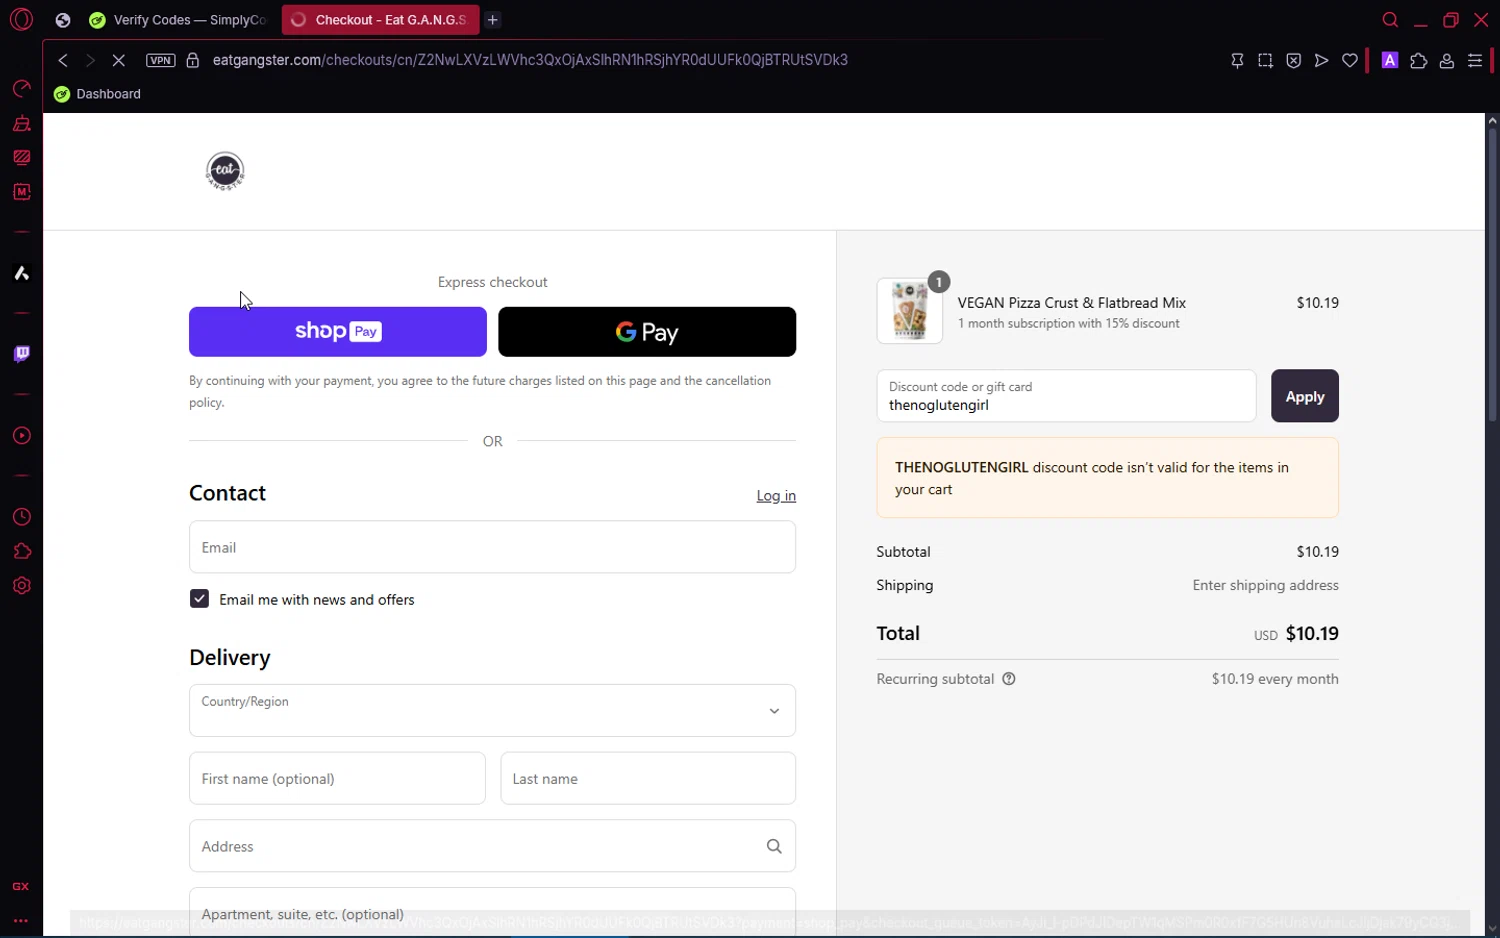This screenshot has height=938, width=1500.
Task: Pay with Google Pay button
Action: point(647,332)
